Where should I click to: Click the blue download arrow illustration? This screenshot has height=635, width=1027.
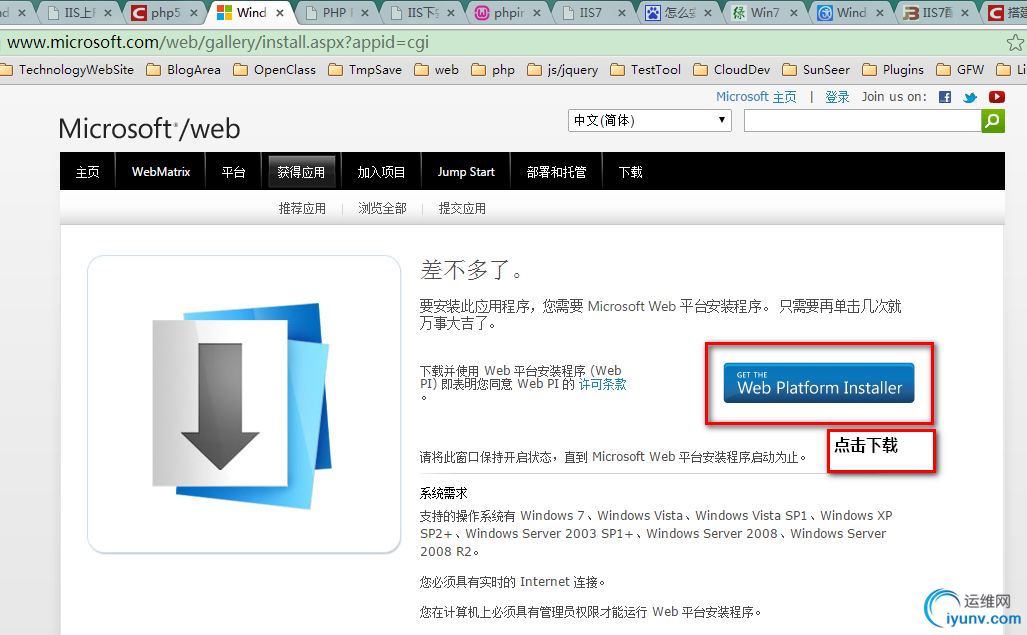(x=243, y=402)
